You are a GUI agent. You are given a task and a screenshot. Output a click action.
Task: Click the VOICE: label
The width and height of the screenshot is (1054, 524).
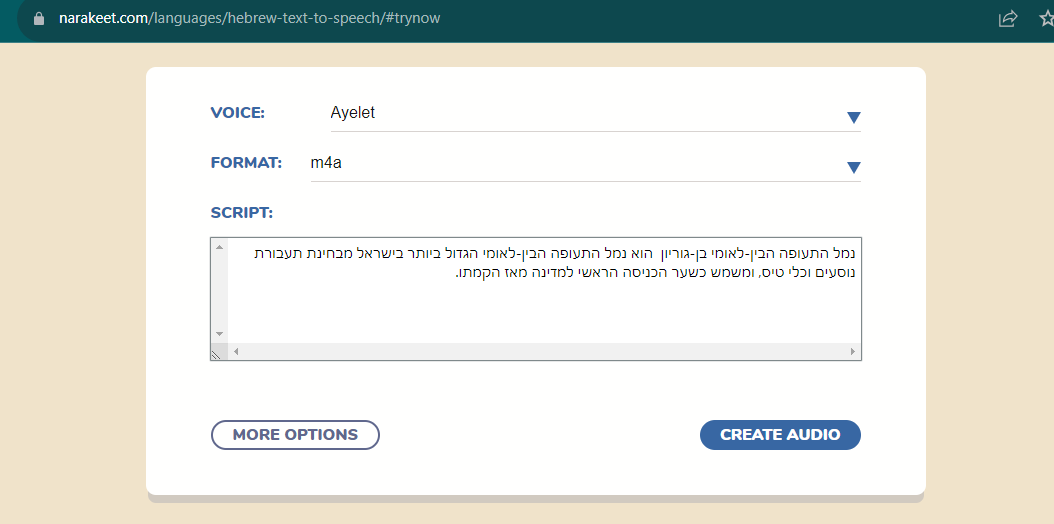point(238,113)
